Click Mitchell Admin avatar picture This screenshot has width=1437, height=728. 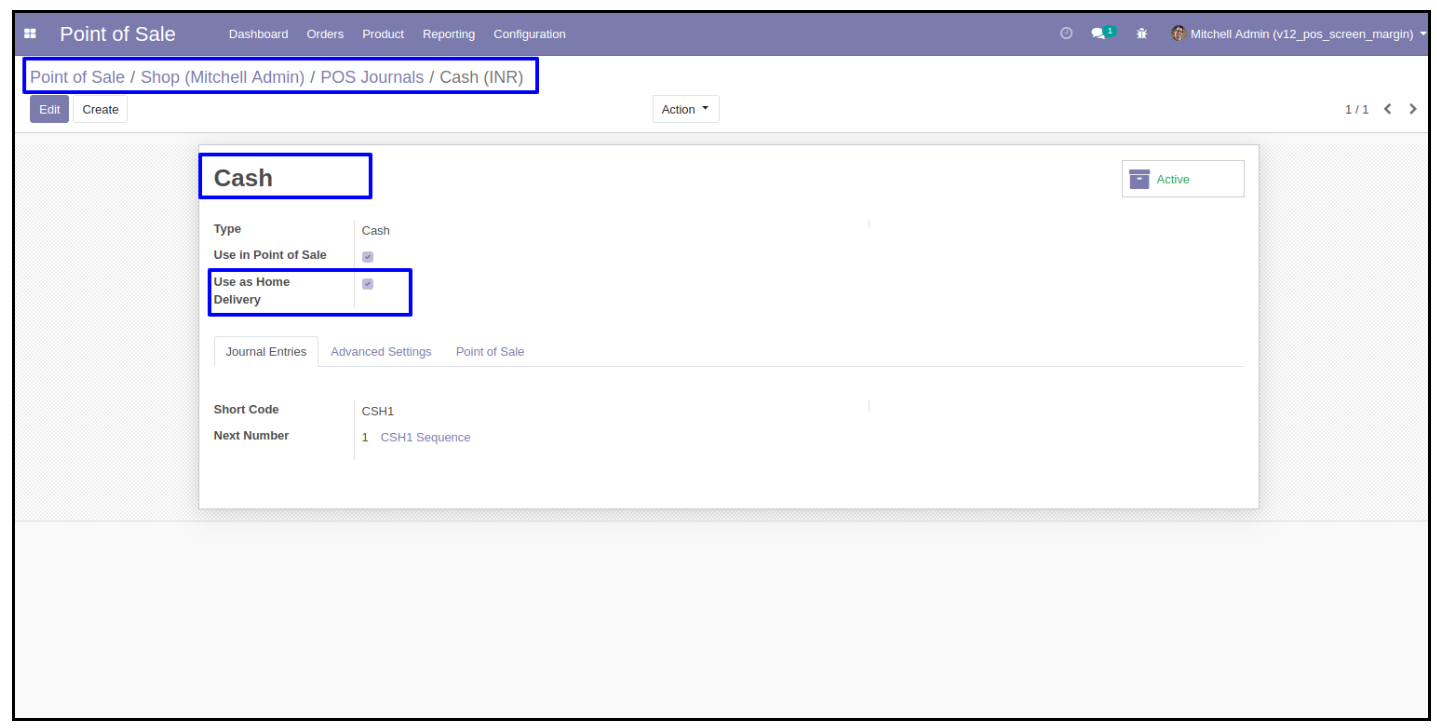[x=1179, y=34]
